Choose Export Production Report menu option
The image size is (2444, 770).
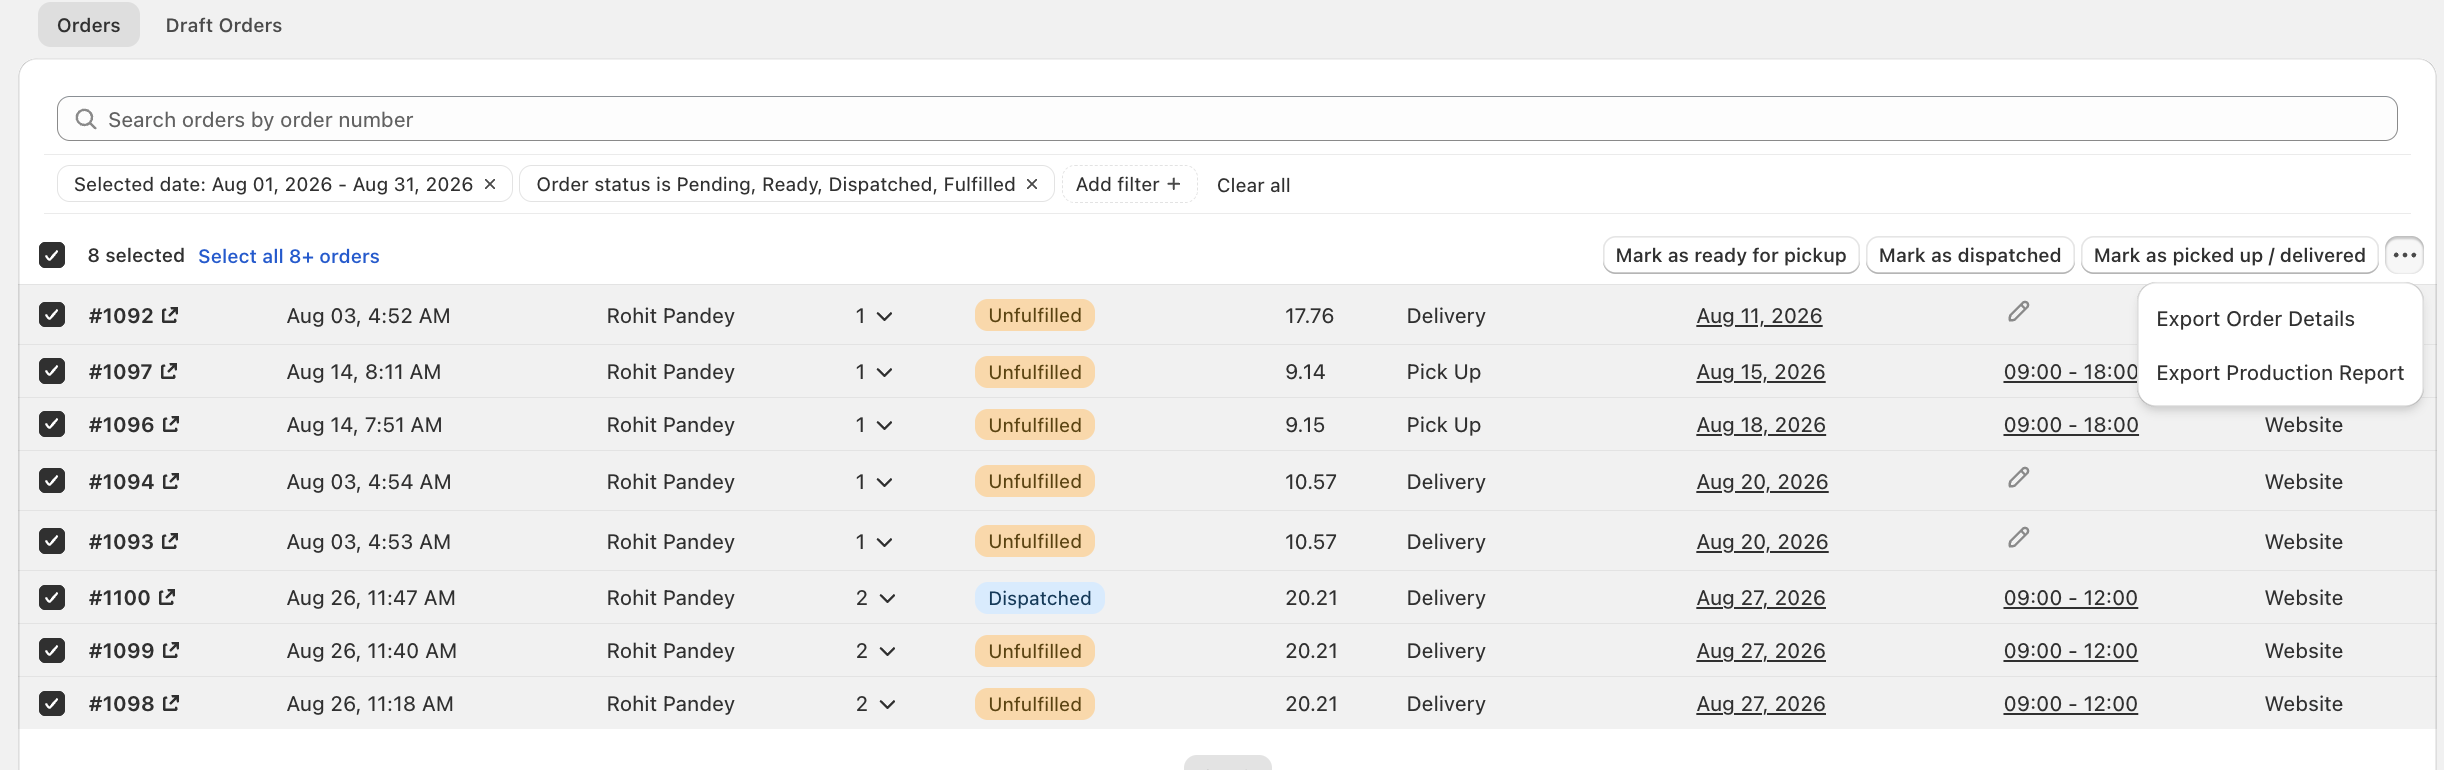point(2280,373)
